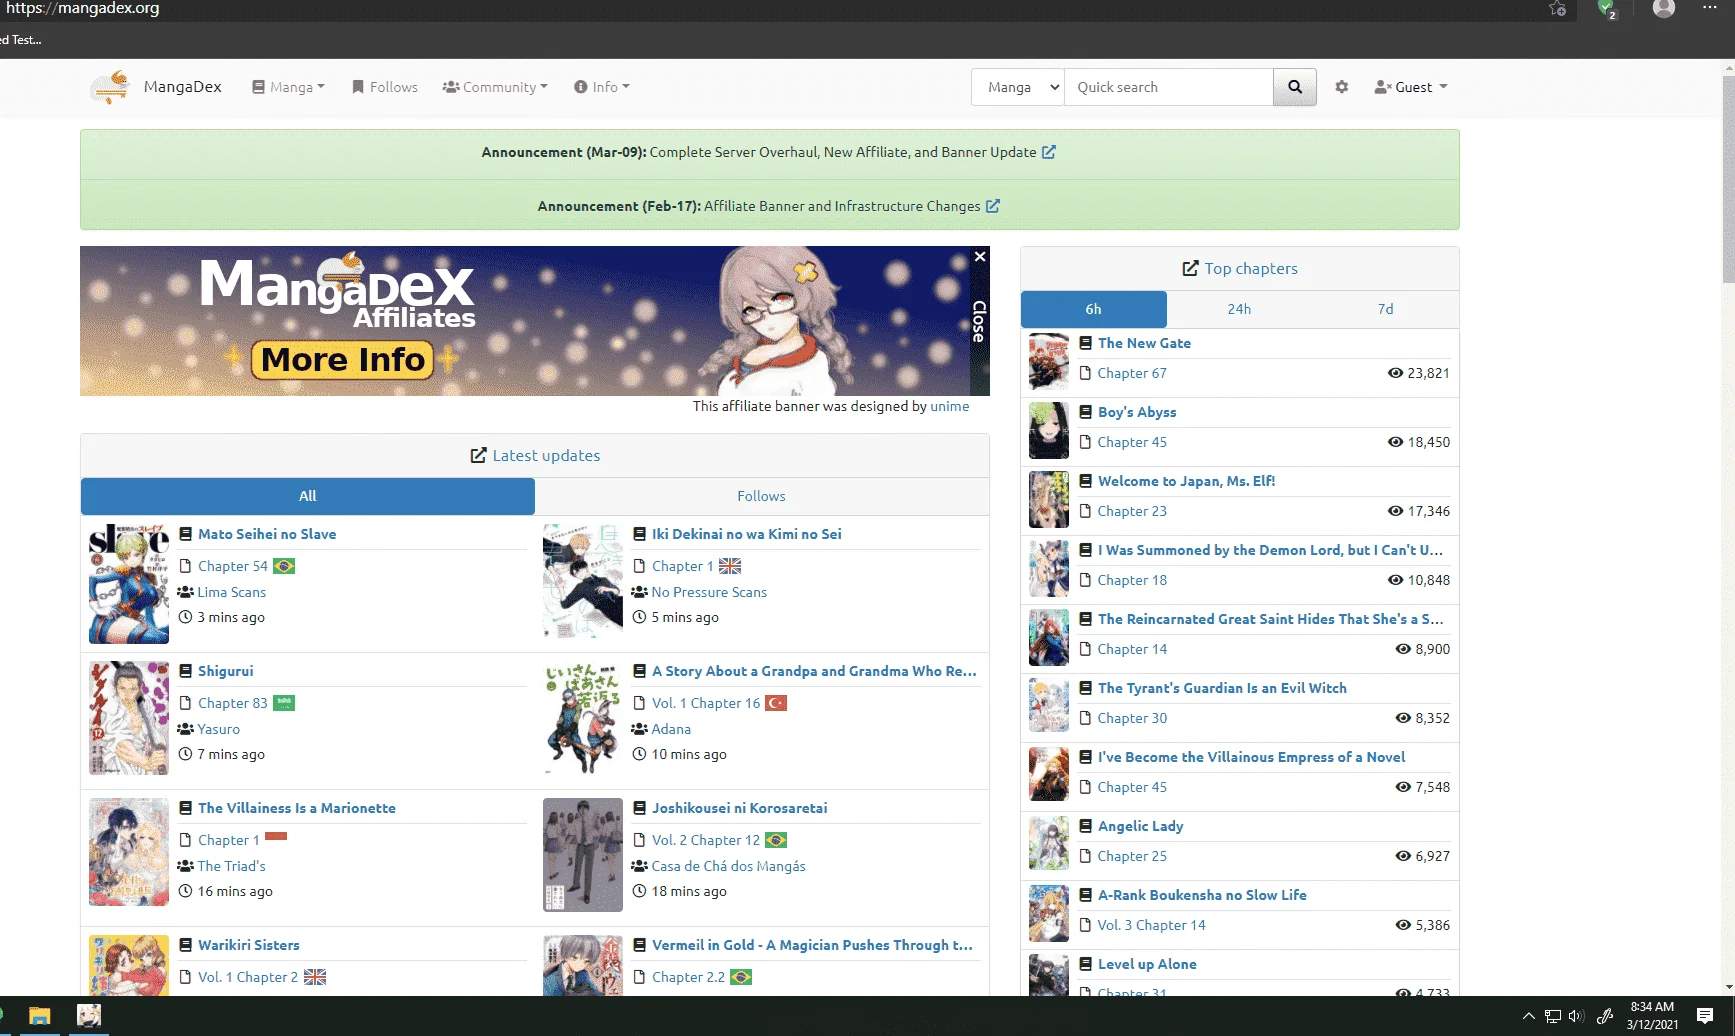Click the Latest updates external link icon
This screenshot has height=1036, width=1735.
tap(479, 455)
